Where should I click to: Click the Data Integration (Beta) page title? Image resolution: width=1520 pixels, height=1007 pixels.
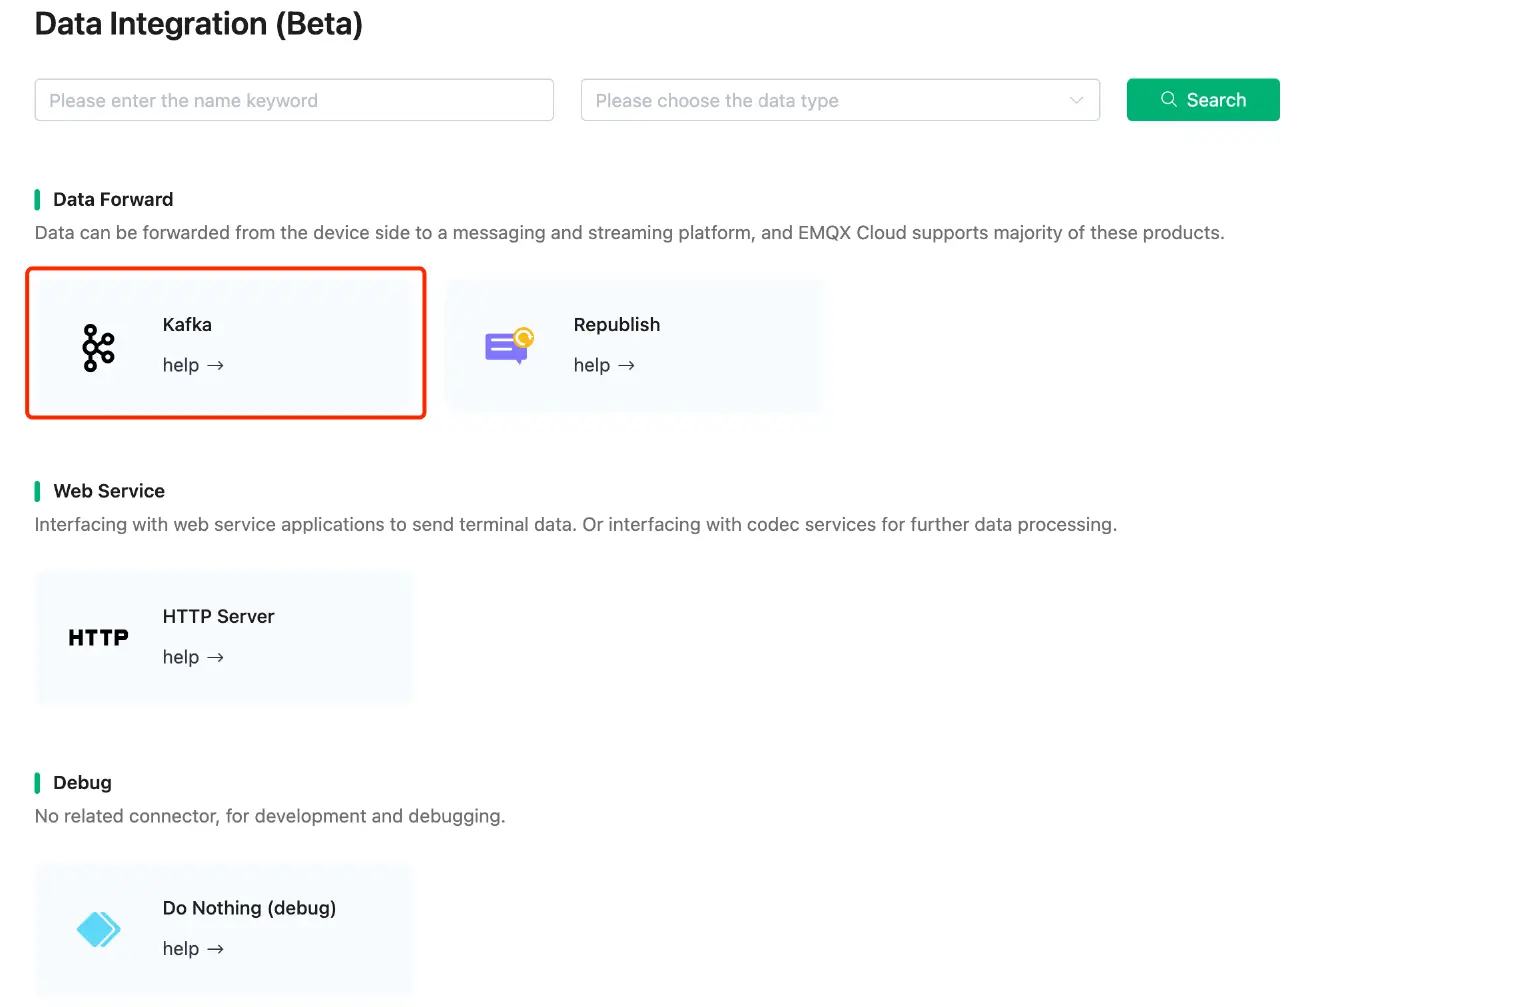(x=198, y=24)
